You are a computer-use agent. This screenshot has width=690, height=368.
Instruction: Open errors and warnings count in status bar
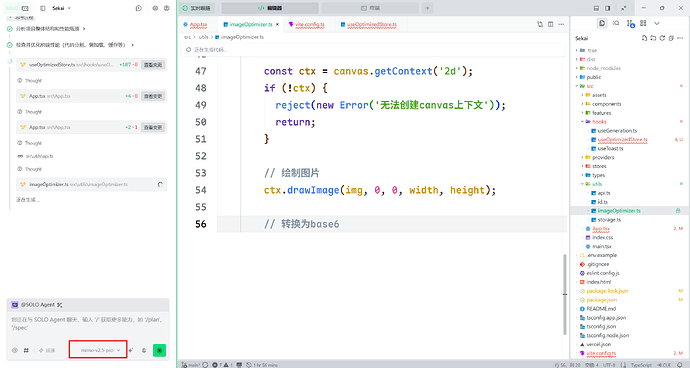[222, 364]
